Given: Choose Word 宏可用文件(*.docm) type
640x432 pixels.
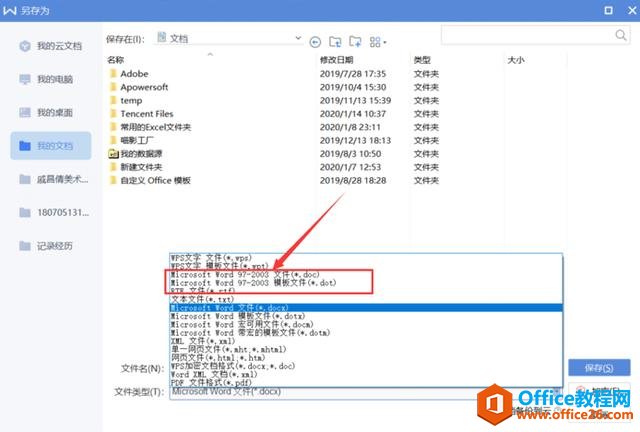Looking at the screenshot, I should pos(366,324).
